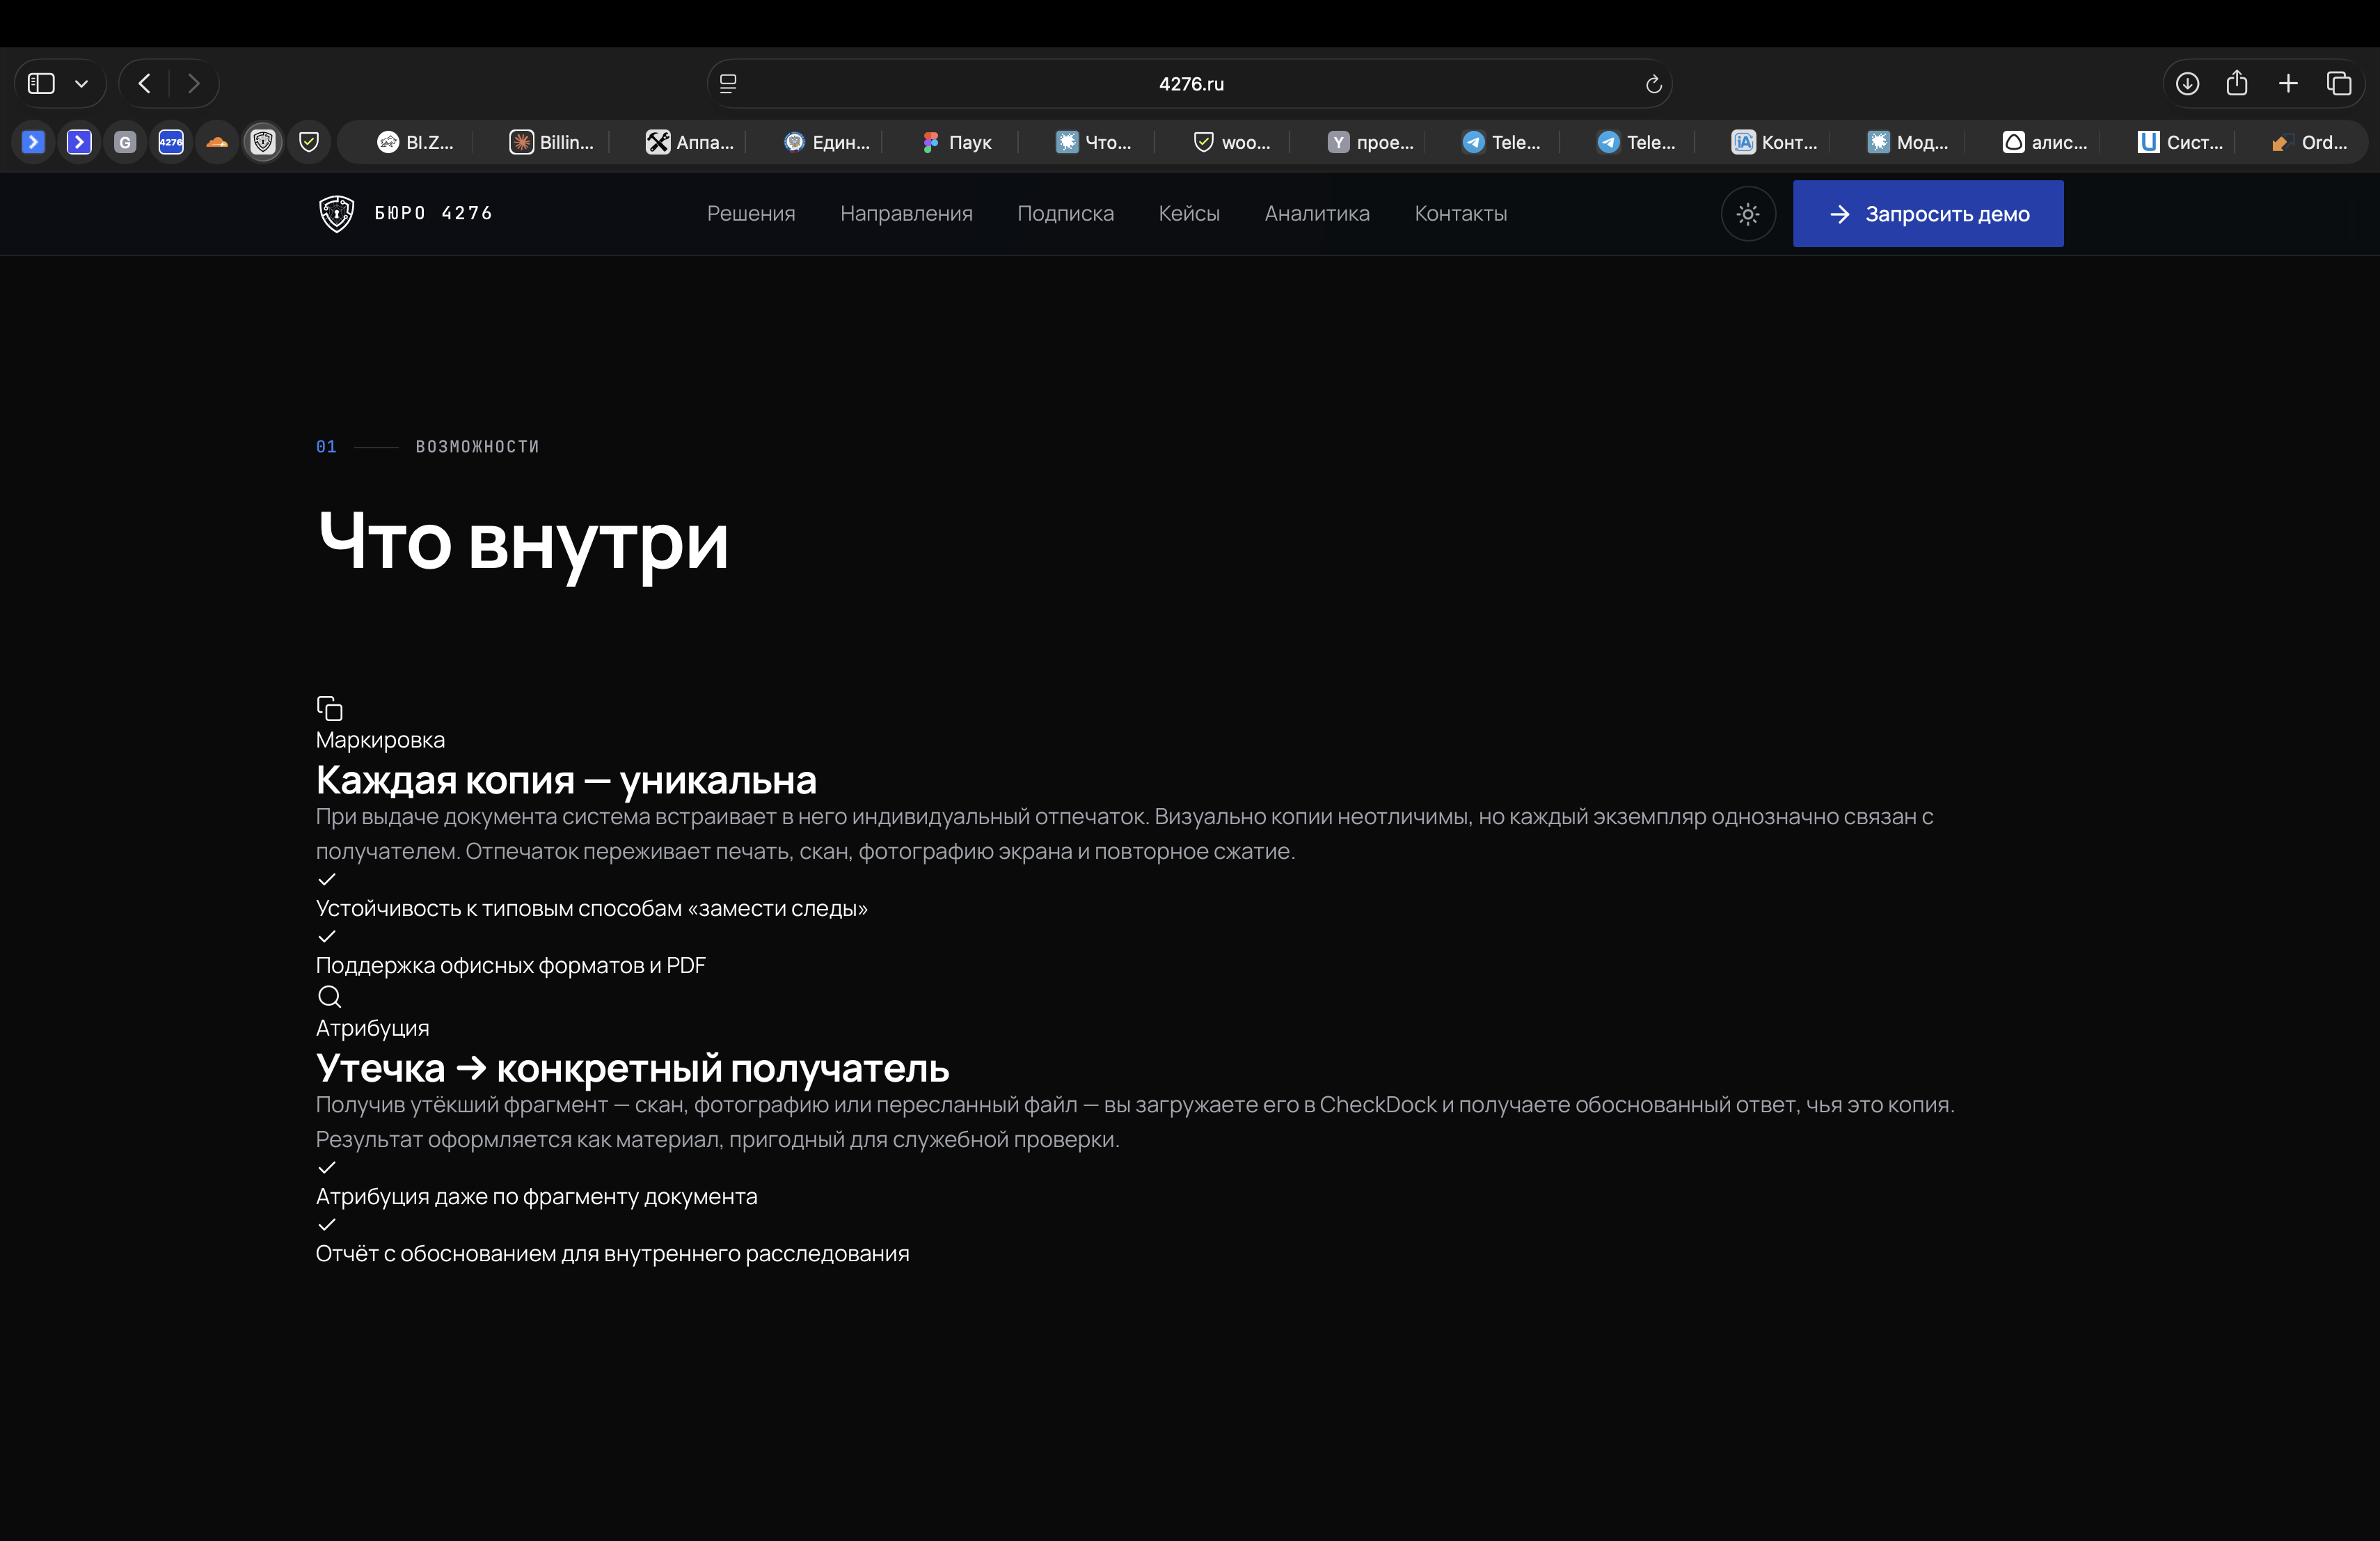Click the Маркировка copy icon
This screenshot has height=1541, width=2380.
pos(330,708)
